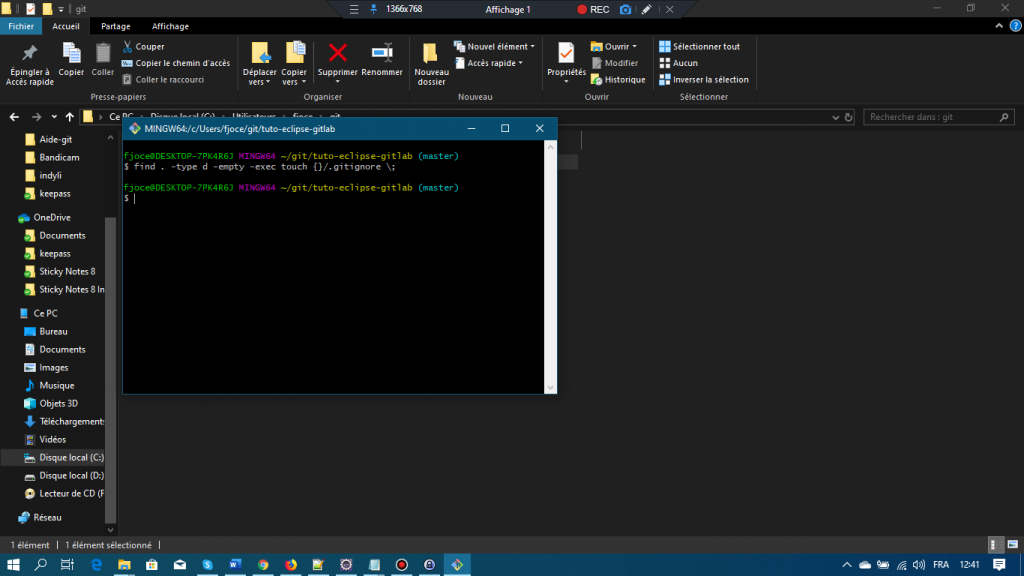The height and width of the screenshot is (576, 1024).
Task: Switch to the Affichage ribbon tab
Action: (x=170, y=26)
